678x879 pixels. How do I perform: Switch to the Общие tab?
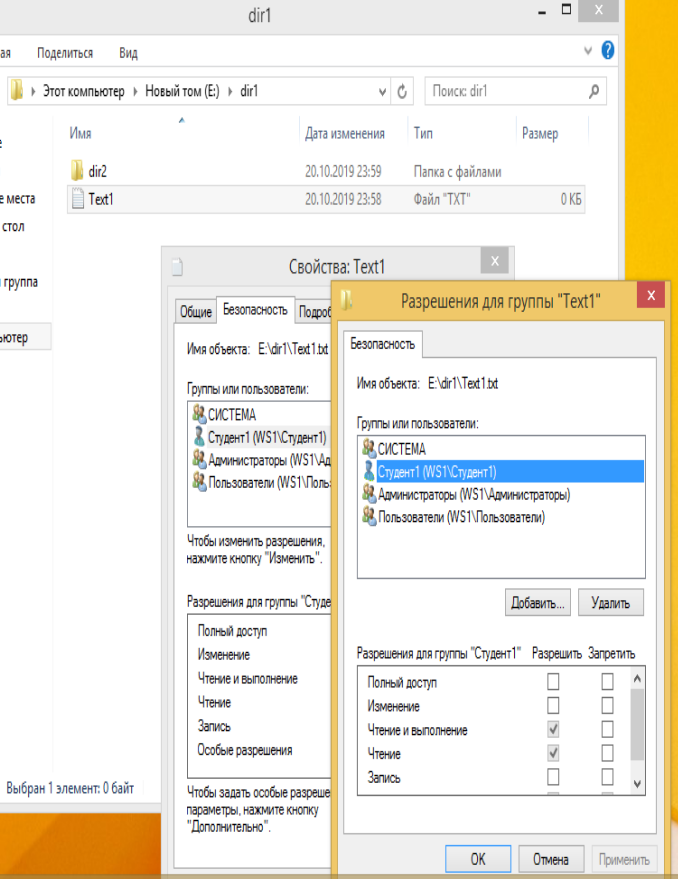click(196, 312)
